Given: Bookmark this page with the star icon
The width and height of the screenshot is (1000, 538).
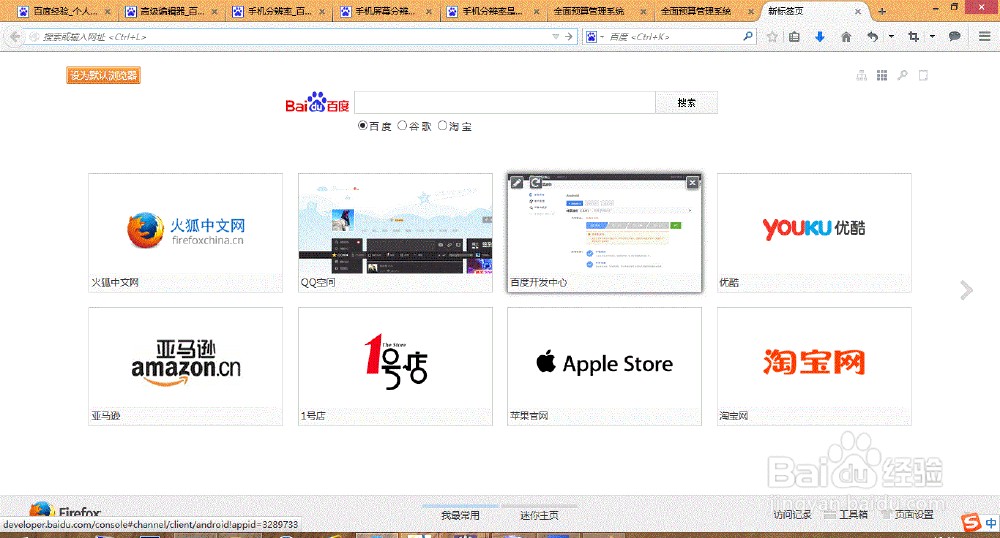Looking at the screenshot, I should [772, 37].
